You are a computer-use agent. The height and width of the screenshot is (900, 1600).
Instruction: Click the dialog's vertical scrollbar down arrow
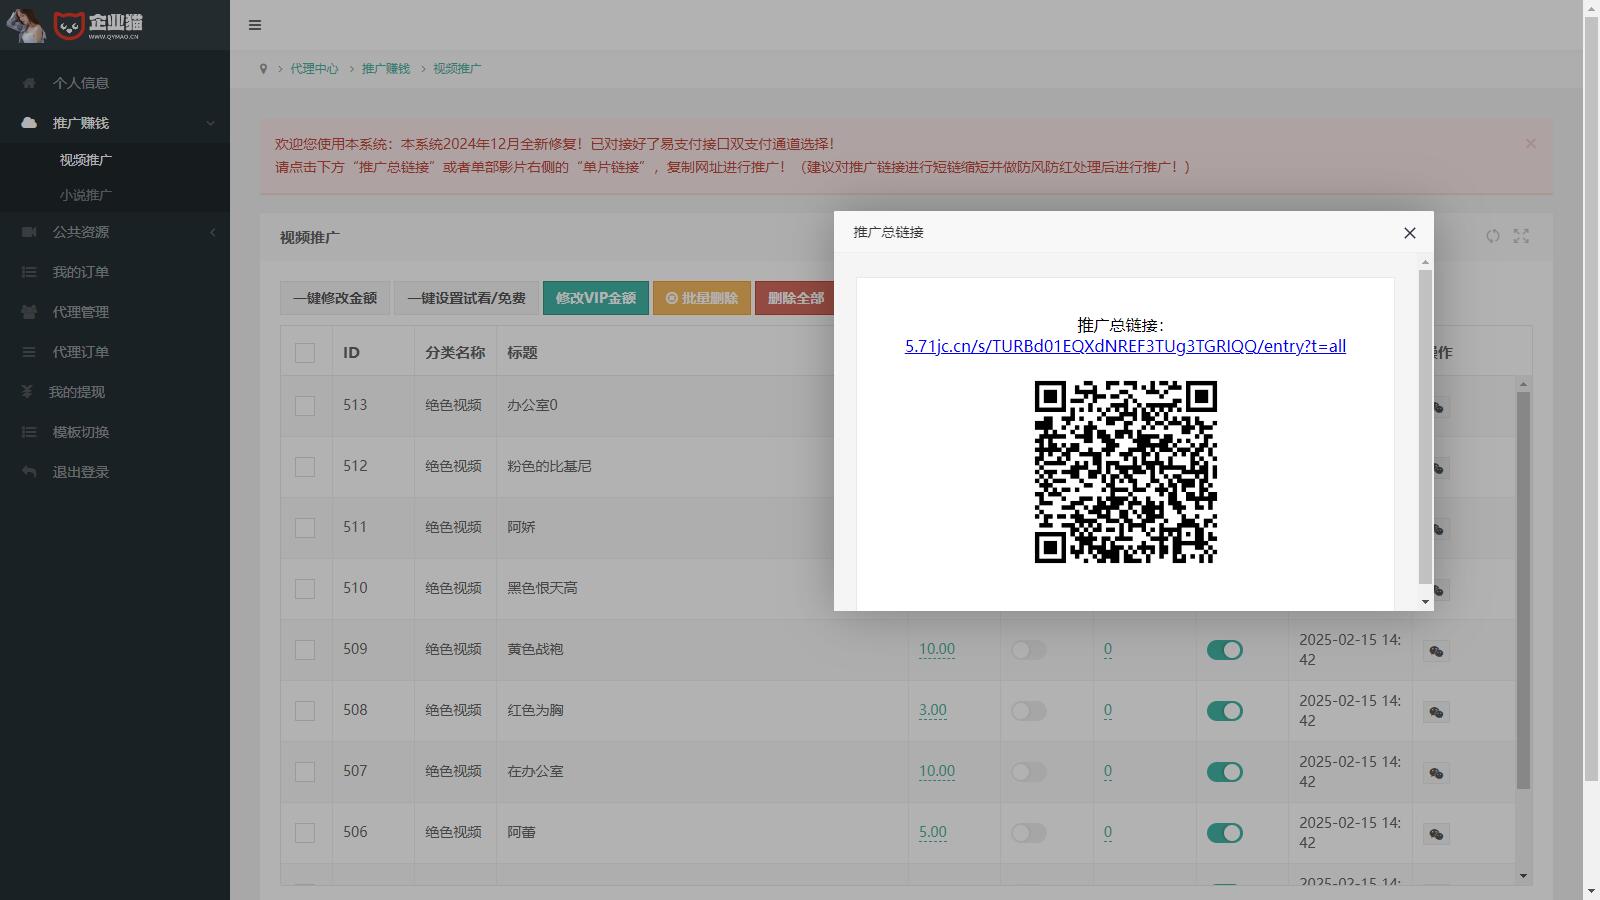[x=1425, y=601]
